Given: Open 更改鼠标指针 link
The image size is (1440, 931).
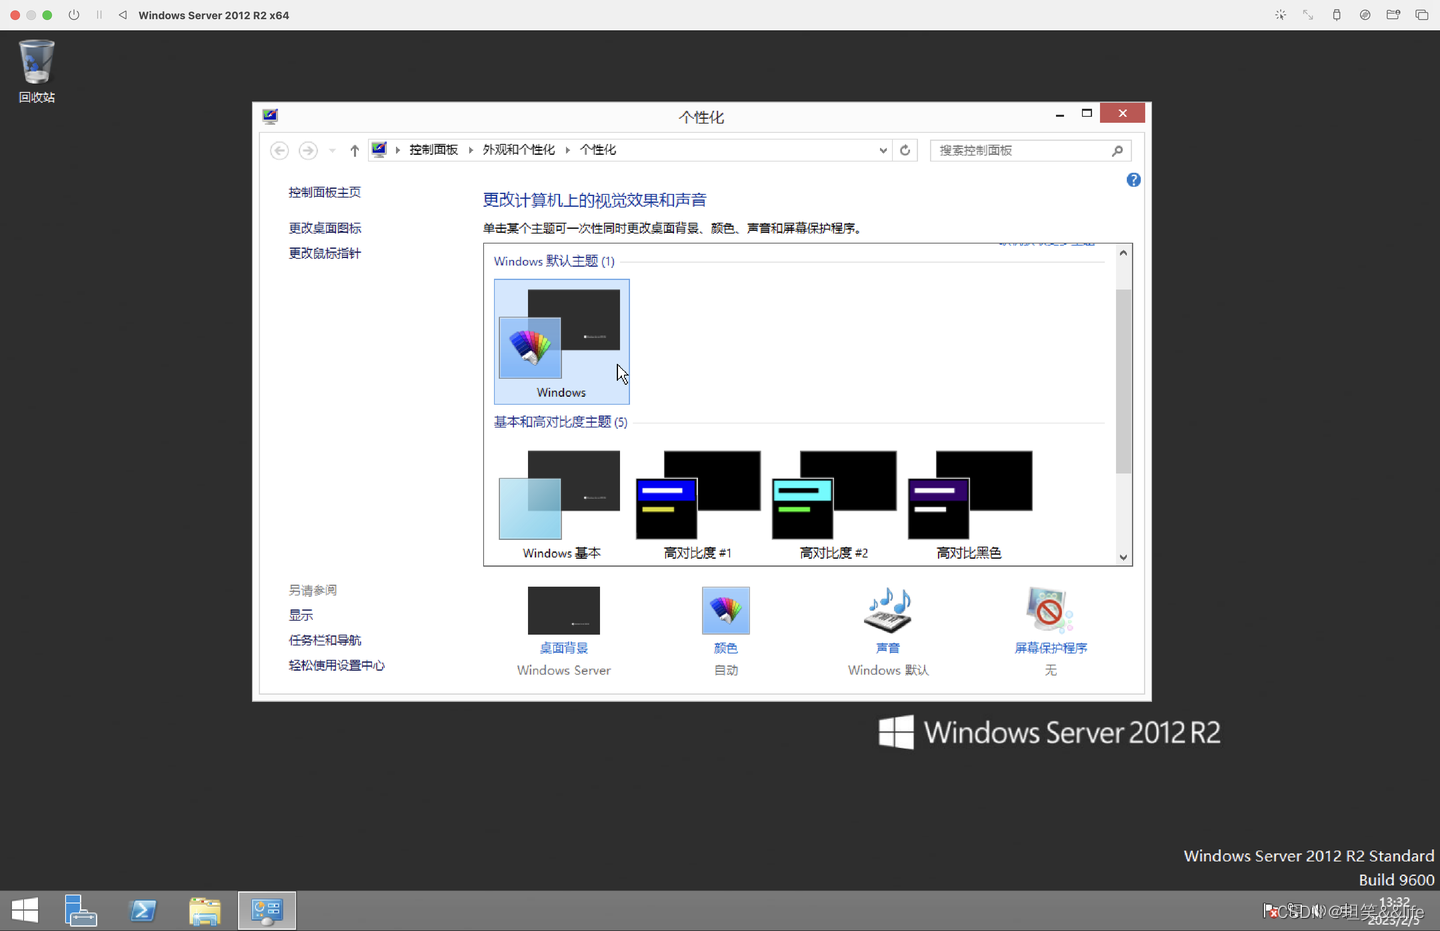Looking at the screenshot, I should [325, 253].
